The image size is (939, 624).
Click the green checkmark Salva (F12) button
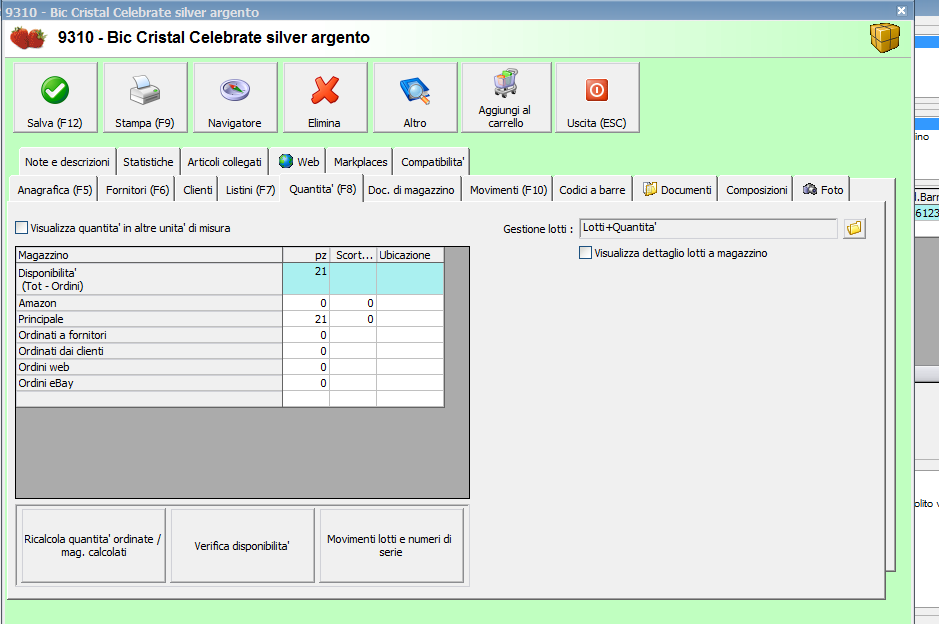55,98
